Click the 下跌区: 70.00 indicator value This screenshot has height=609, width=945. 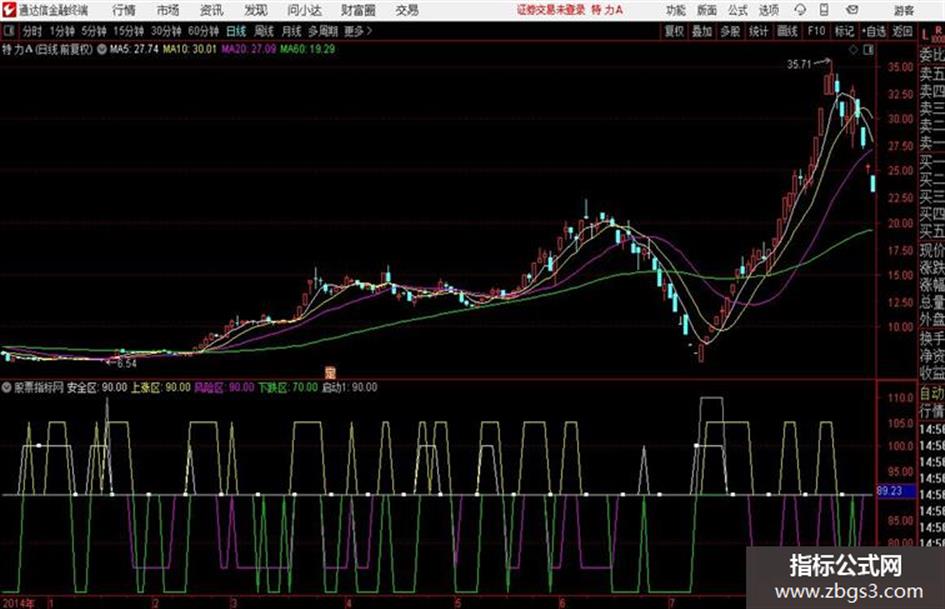[x=287, y=388]
